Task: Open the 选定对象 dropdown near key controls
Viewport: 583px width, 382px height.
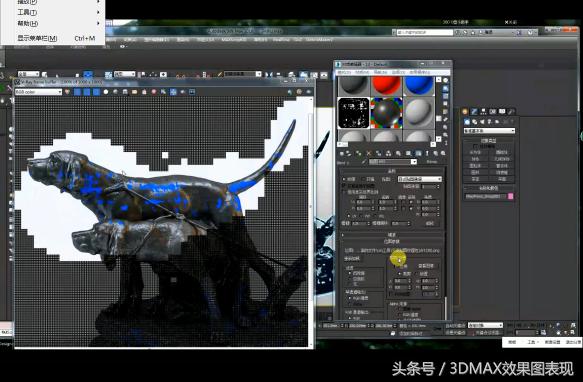Action: [485, 325]
